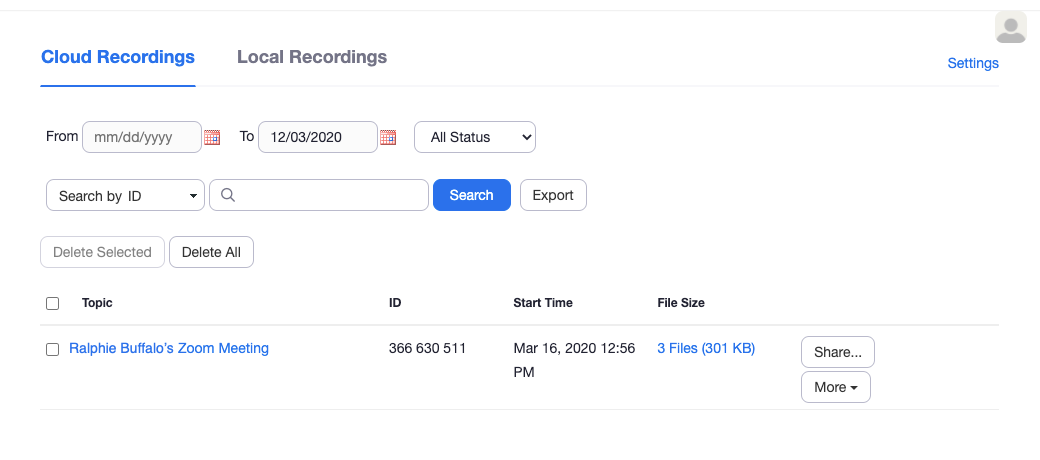
Task: Switch to the Cloud Recordings tab
Action: tap(118, 57)
